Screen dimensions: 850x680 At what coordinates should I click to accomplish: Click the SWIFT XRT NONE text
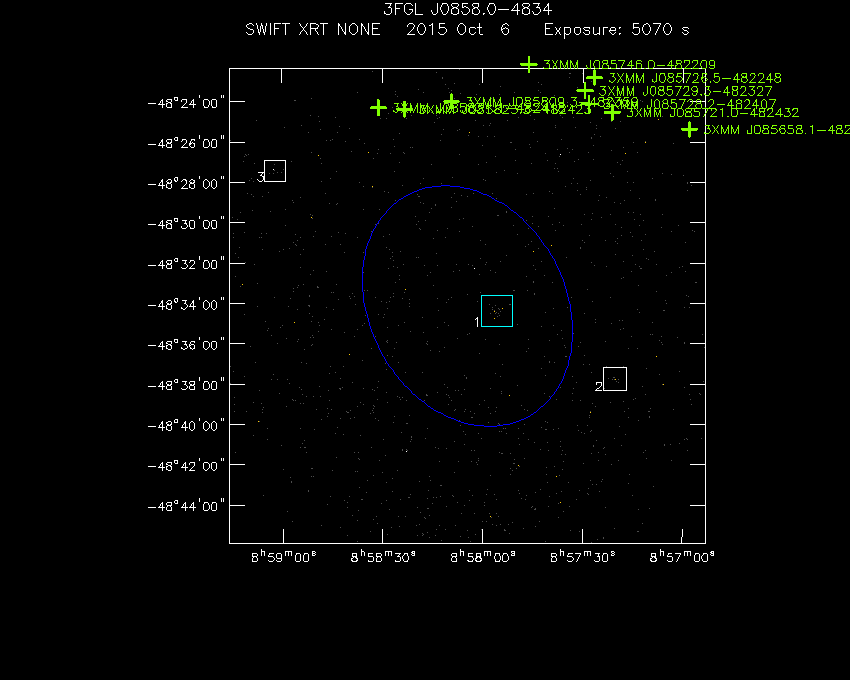point(313,29)
